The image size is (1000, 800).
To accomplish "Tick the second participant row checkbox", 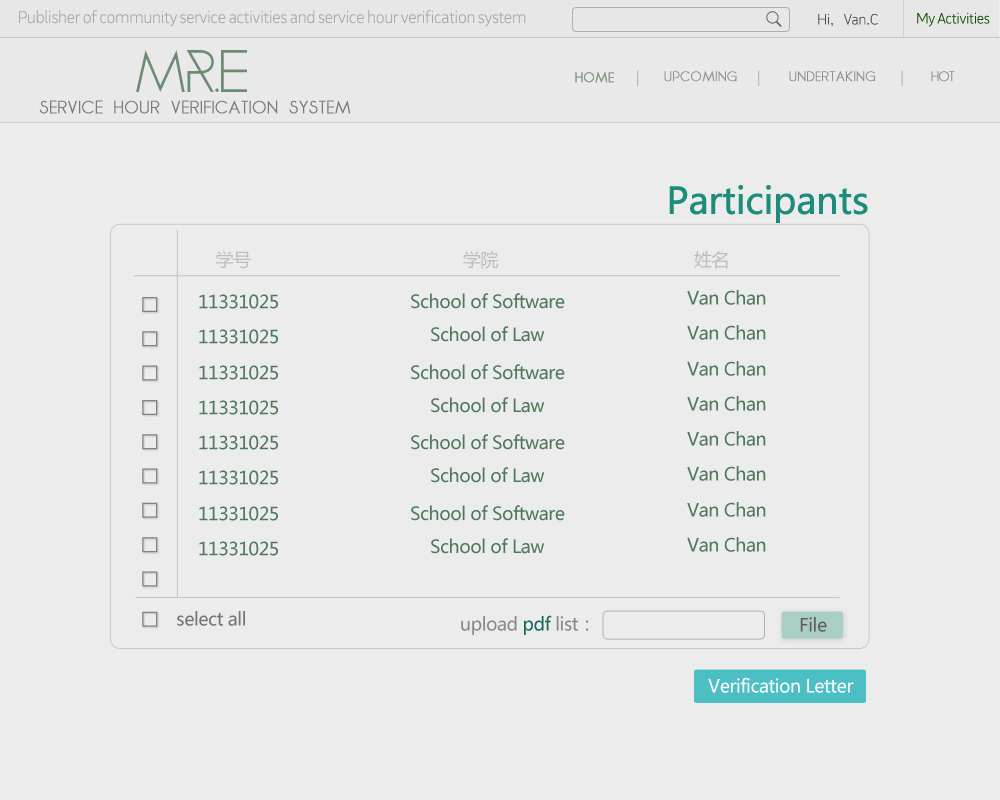I will pos(150,338).
